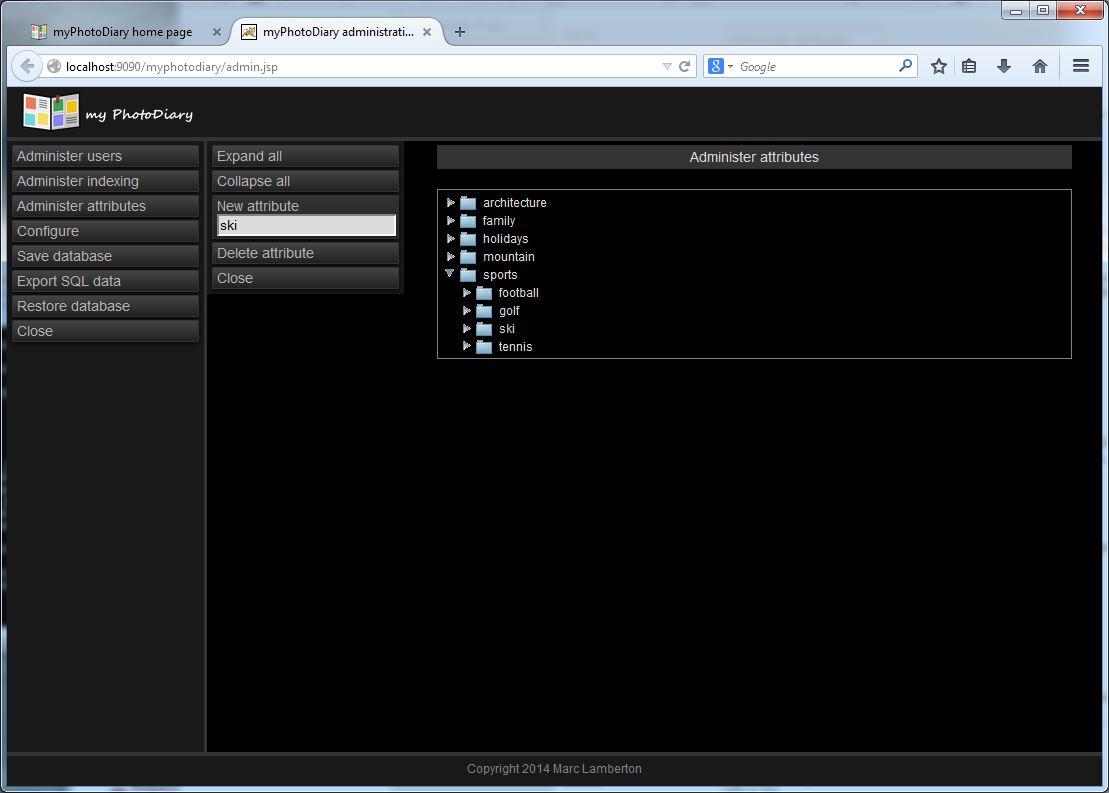
Task: Close the myPhotoDiary administration tab
Action: (x=426, y=32)
